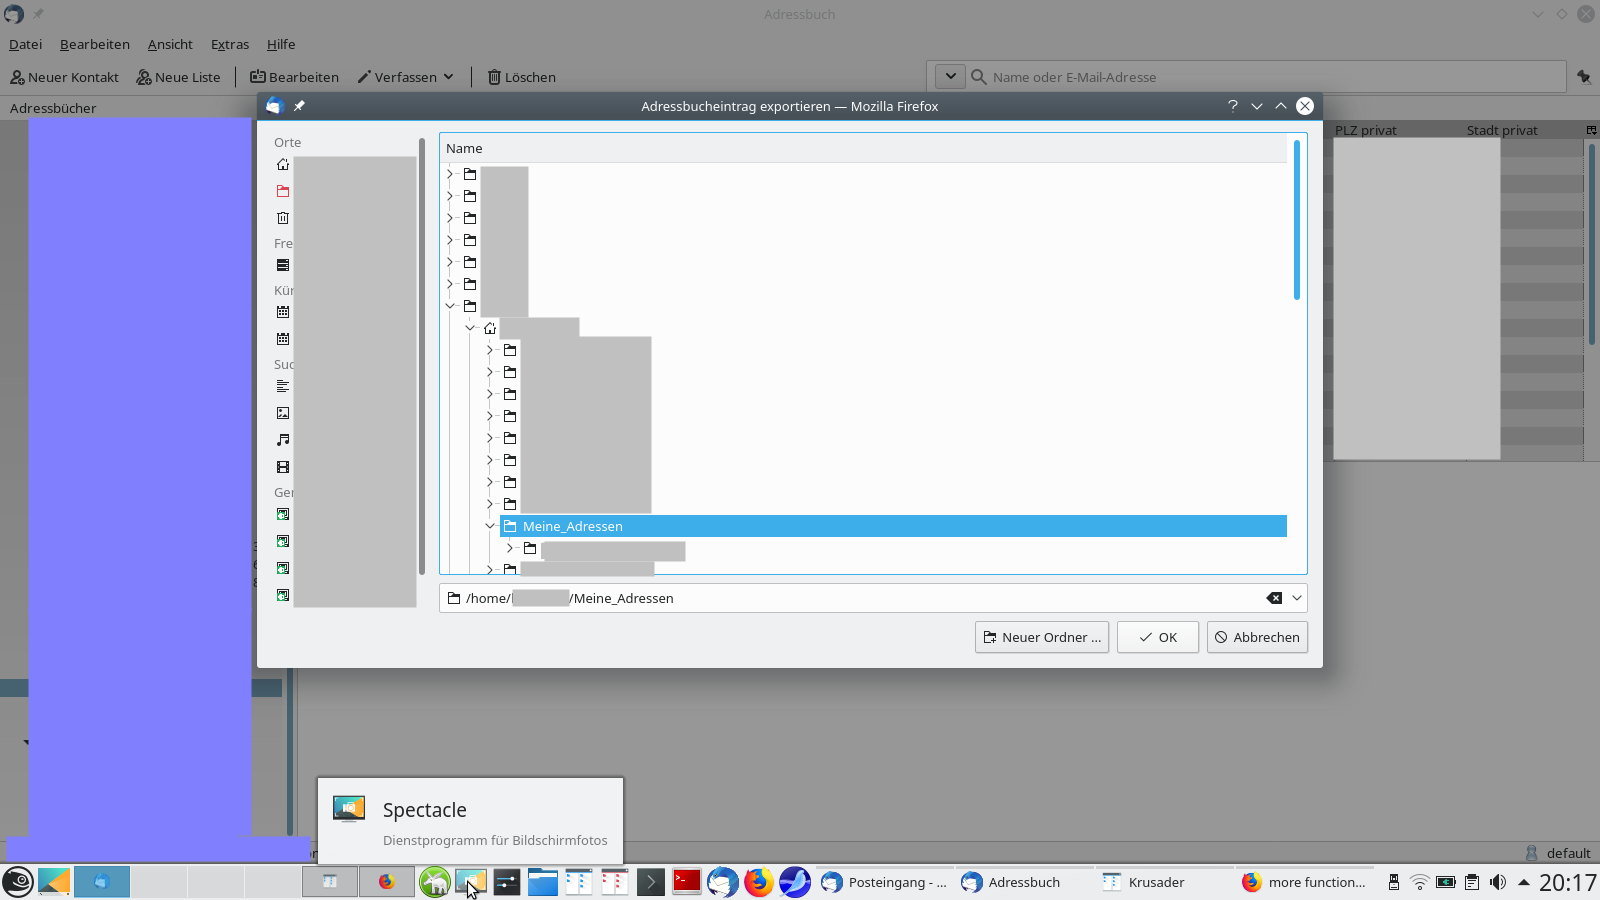Open the red terminal launcher
Screen dimensions: 1600x900
[x=687, y=882]
